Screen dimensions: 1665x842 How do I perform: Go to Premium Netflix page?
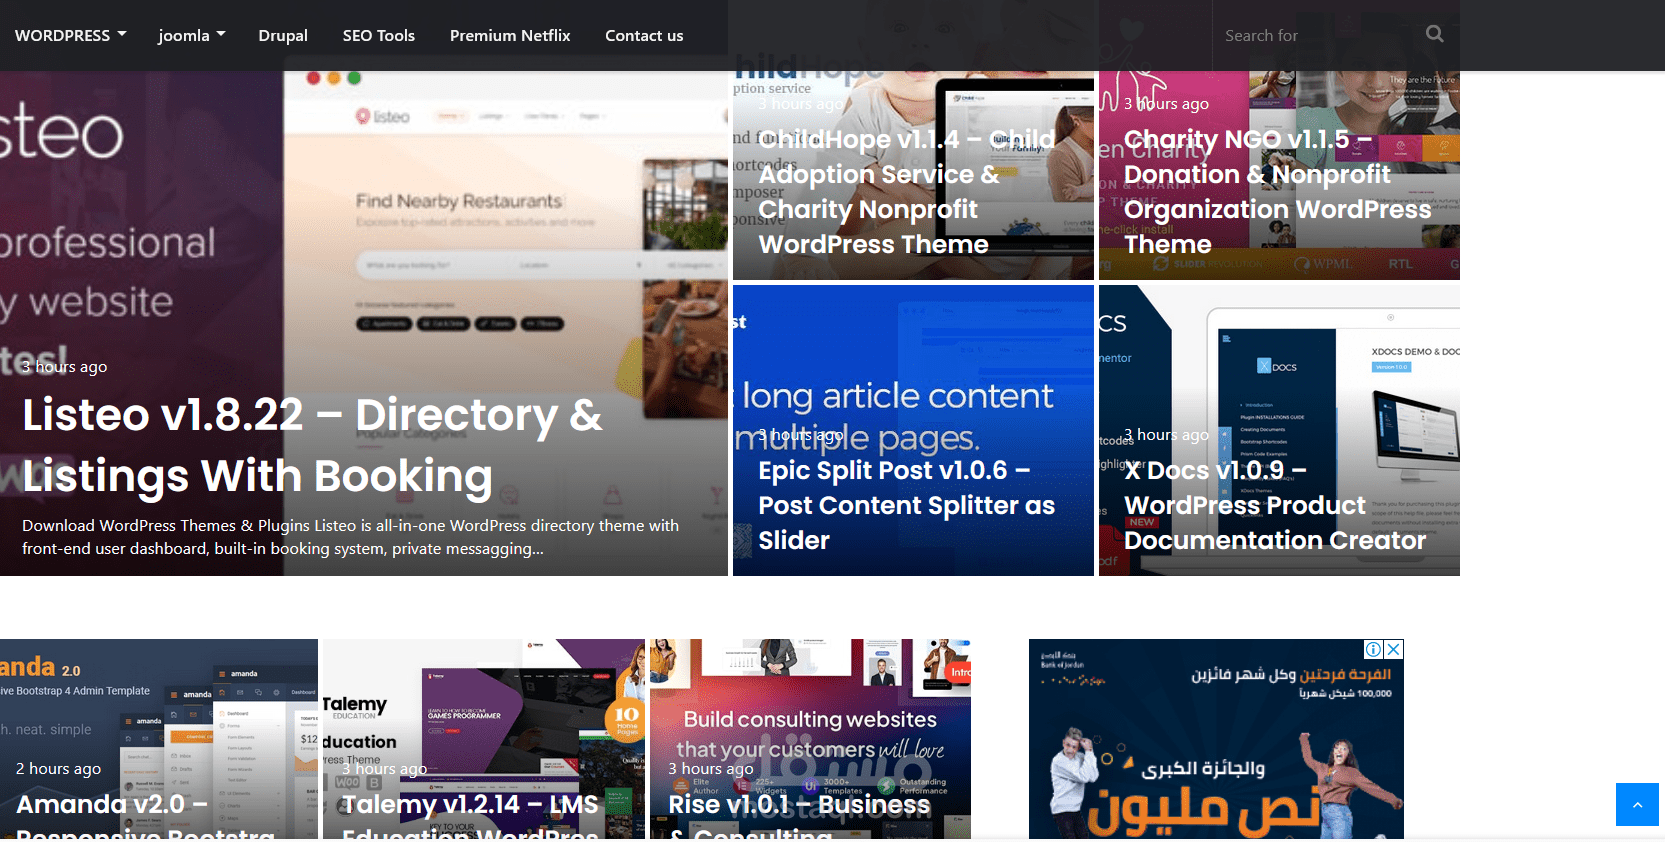pos(510,35)
